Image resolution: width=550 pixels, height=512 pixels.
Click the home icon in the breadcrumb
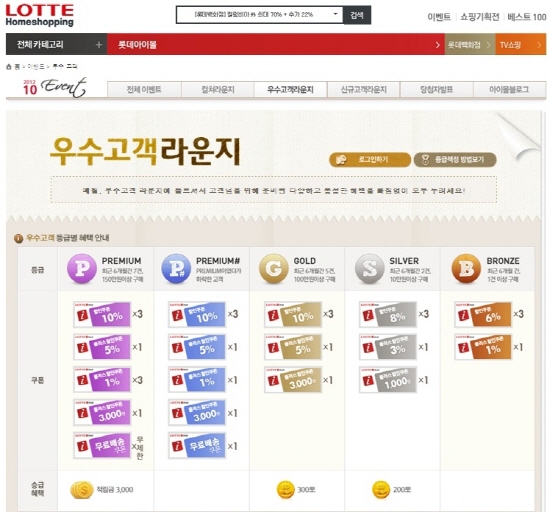coord(9,67)
